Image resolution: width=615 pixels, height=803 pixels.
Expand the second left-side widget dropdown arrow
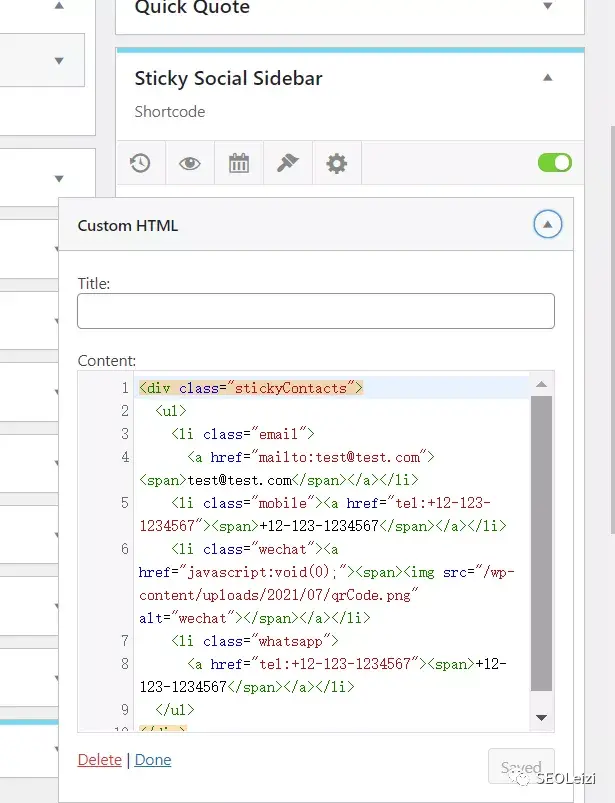[59, 179]
